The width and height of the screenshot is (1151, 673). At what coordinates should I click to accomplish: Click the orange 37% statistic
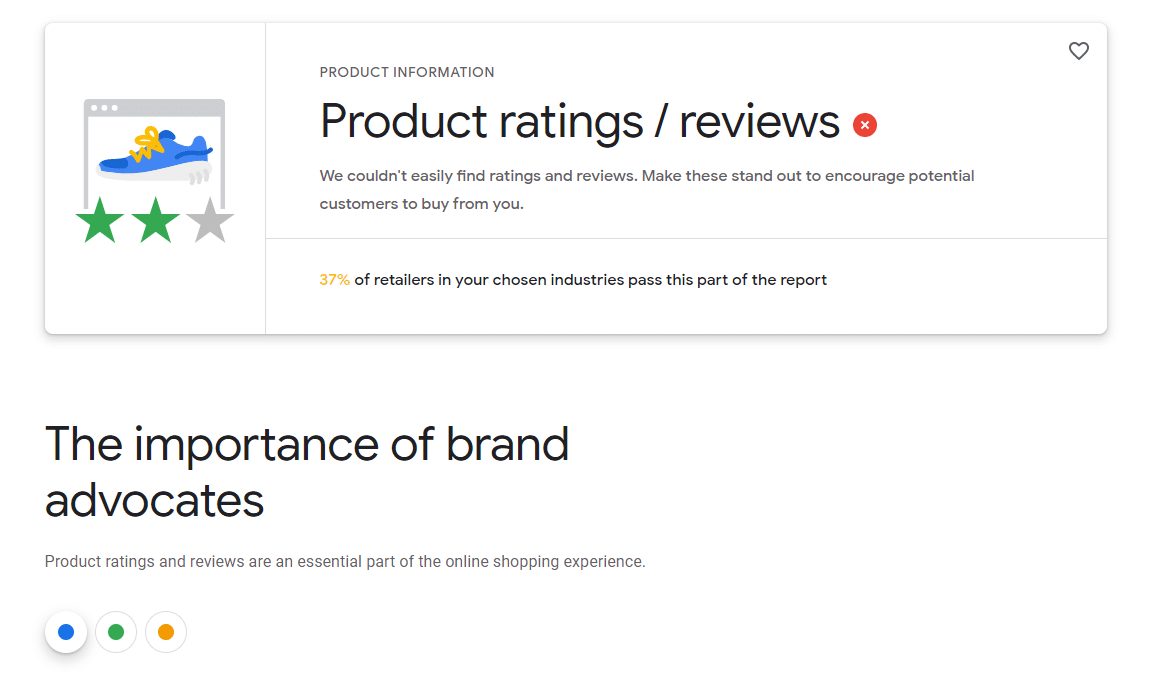(x=334, y=280)
